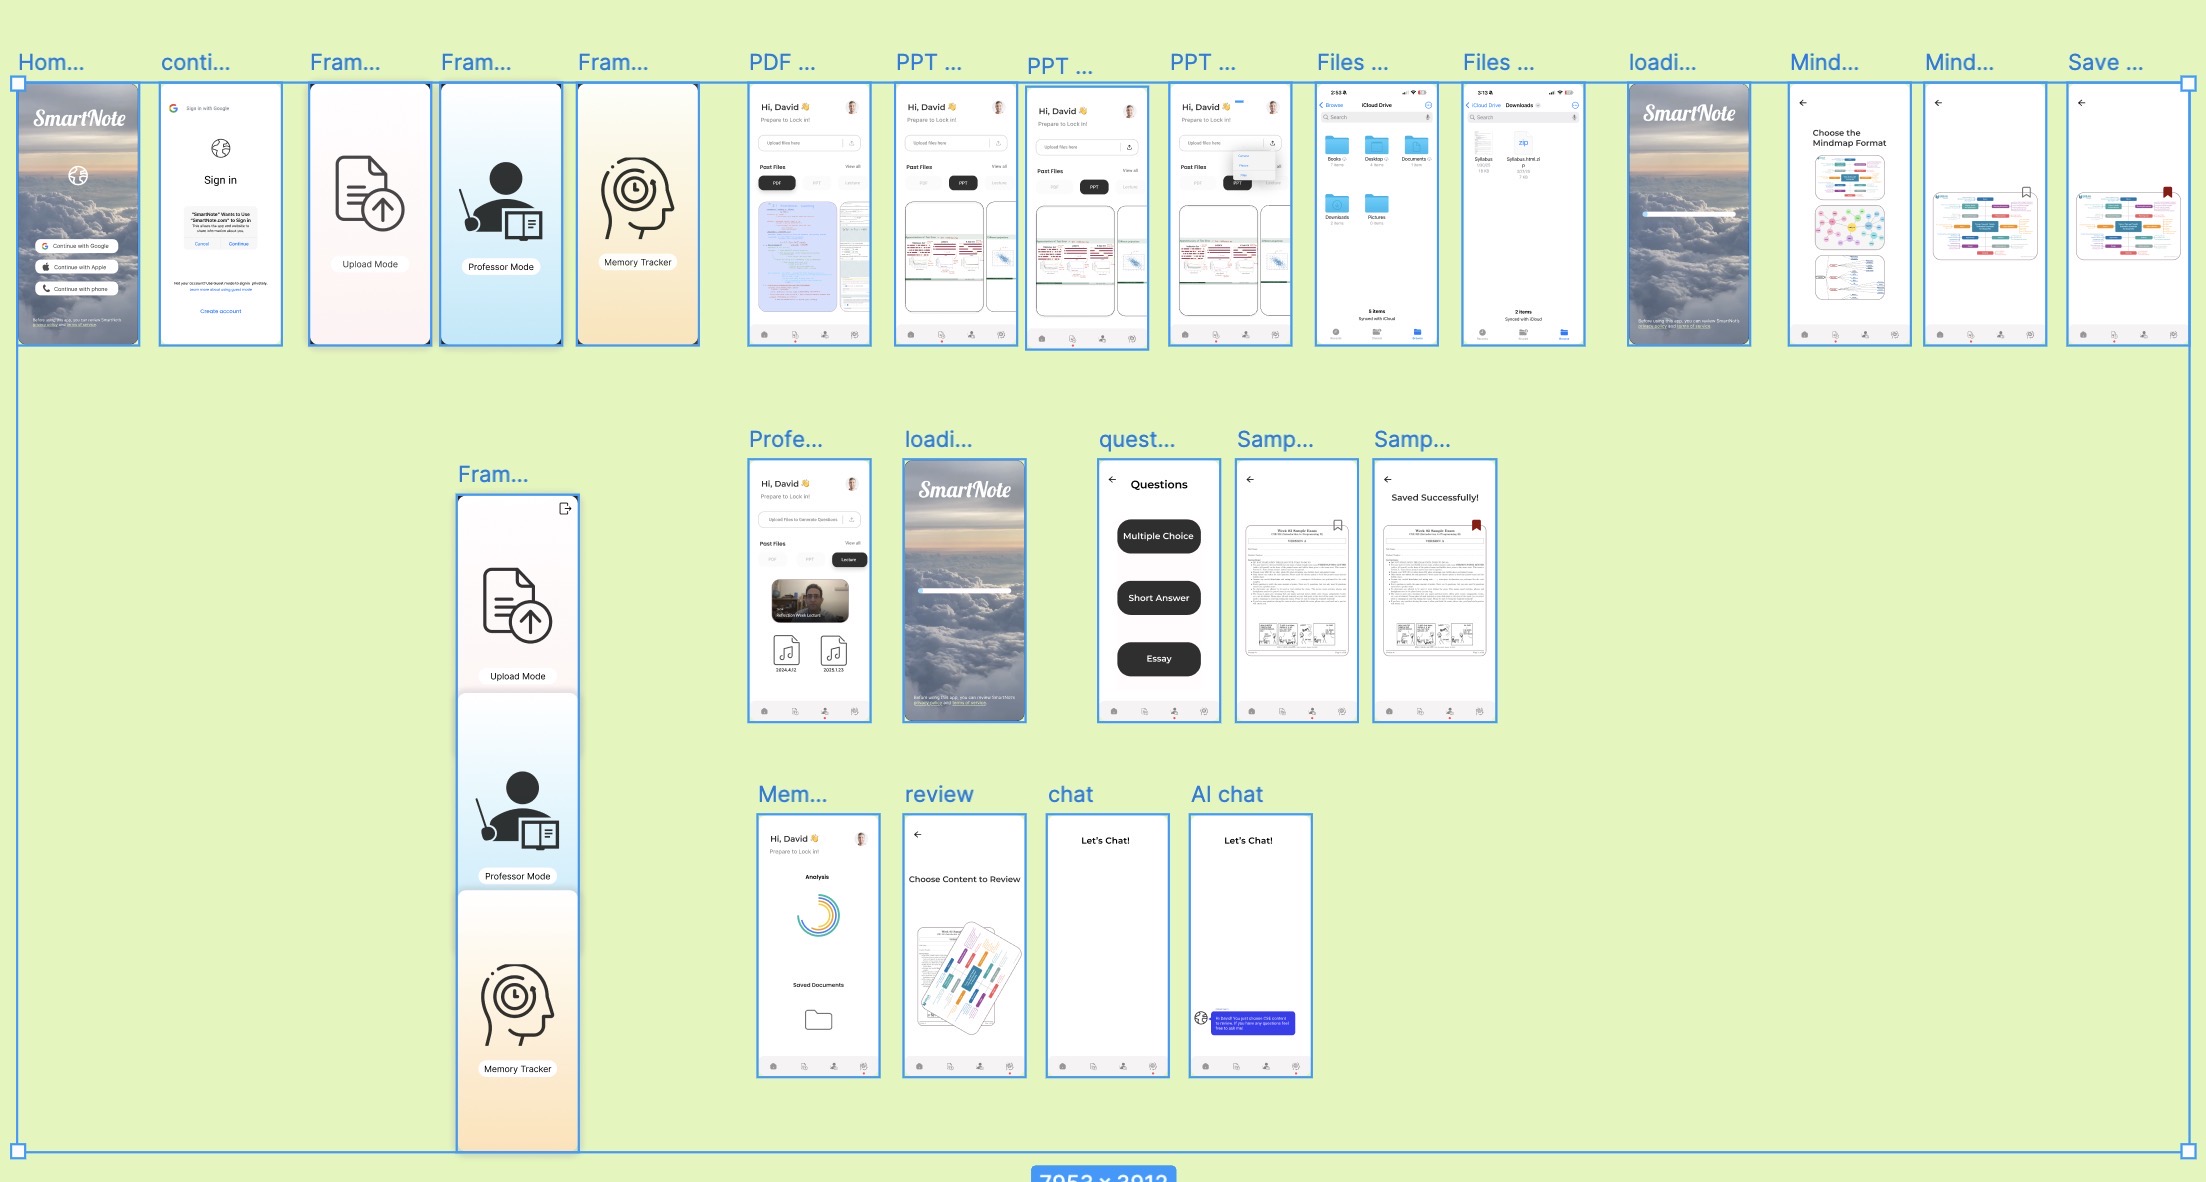Click the folder icon under Saved Documents
This screenshot has height=1182, width=2206.
point(818,1020)
